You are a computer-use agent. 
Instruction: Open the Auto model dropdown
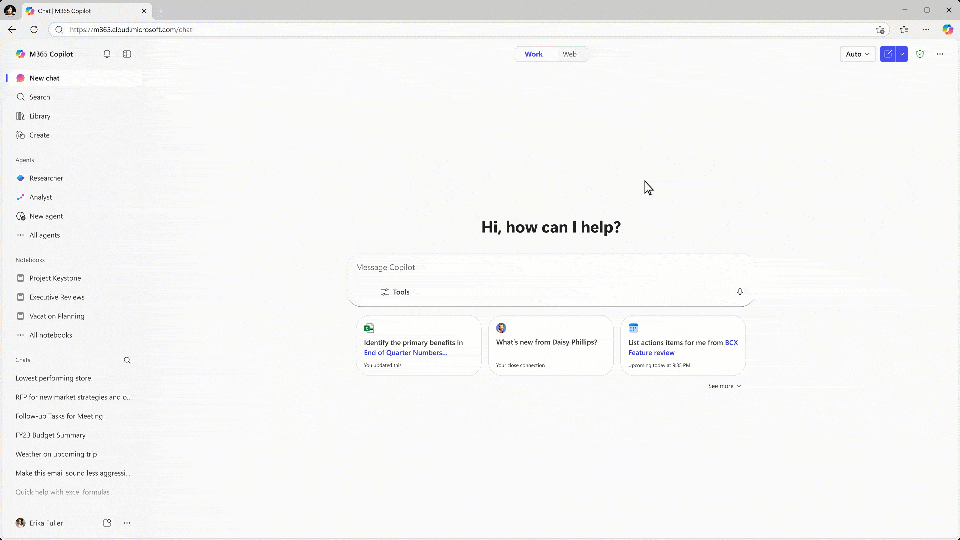pyautogui.click(x=858, y=54)
